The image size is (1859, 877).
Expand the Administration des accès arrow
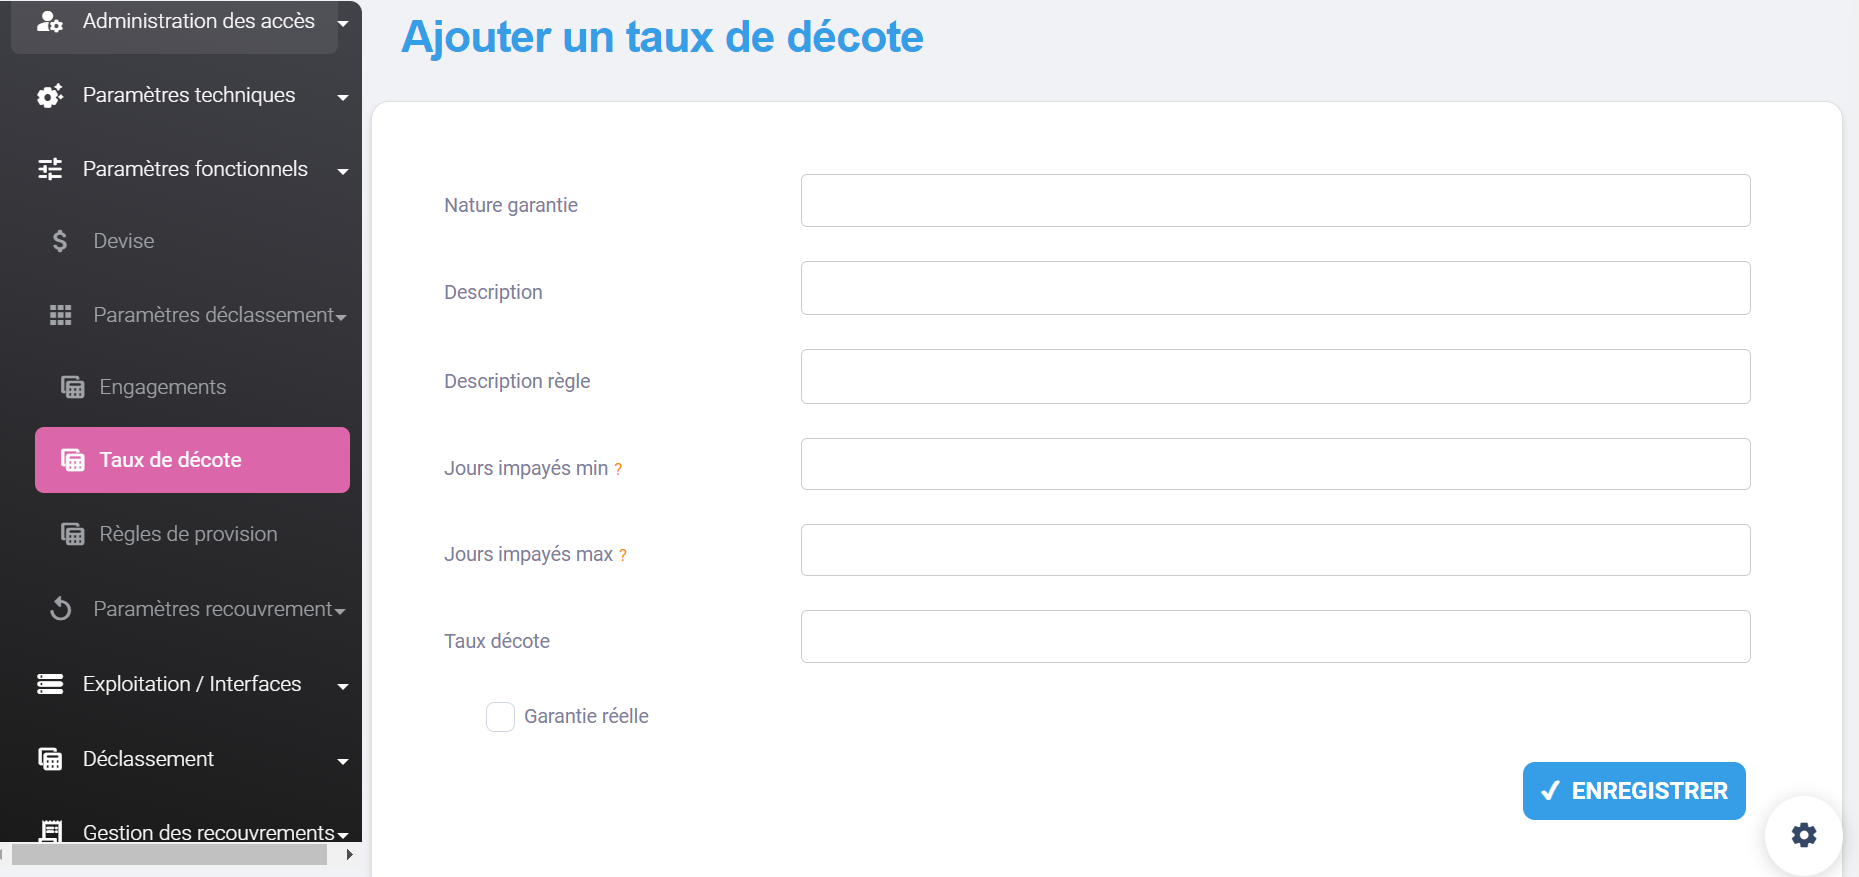pyautogui.click(x=343, y=23)
